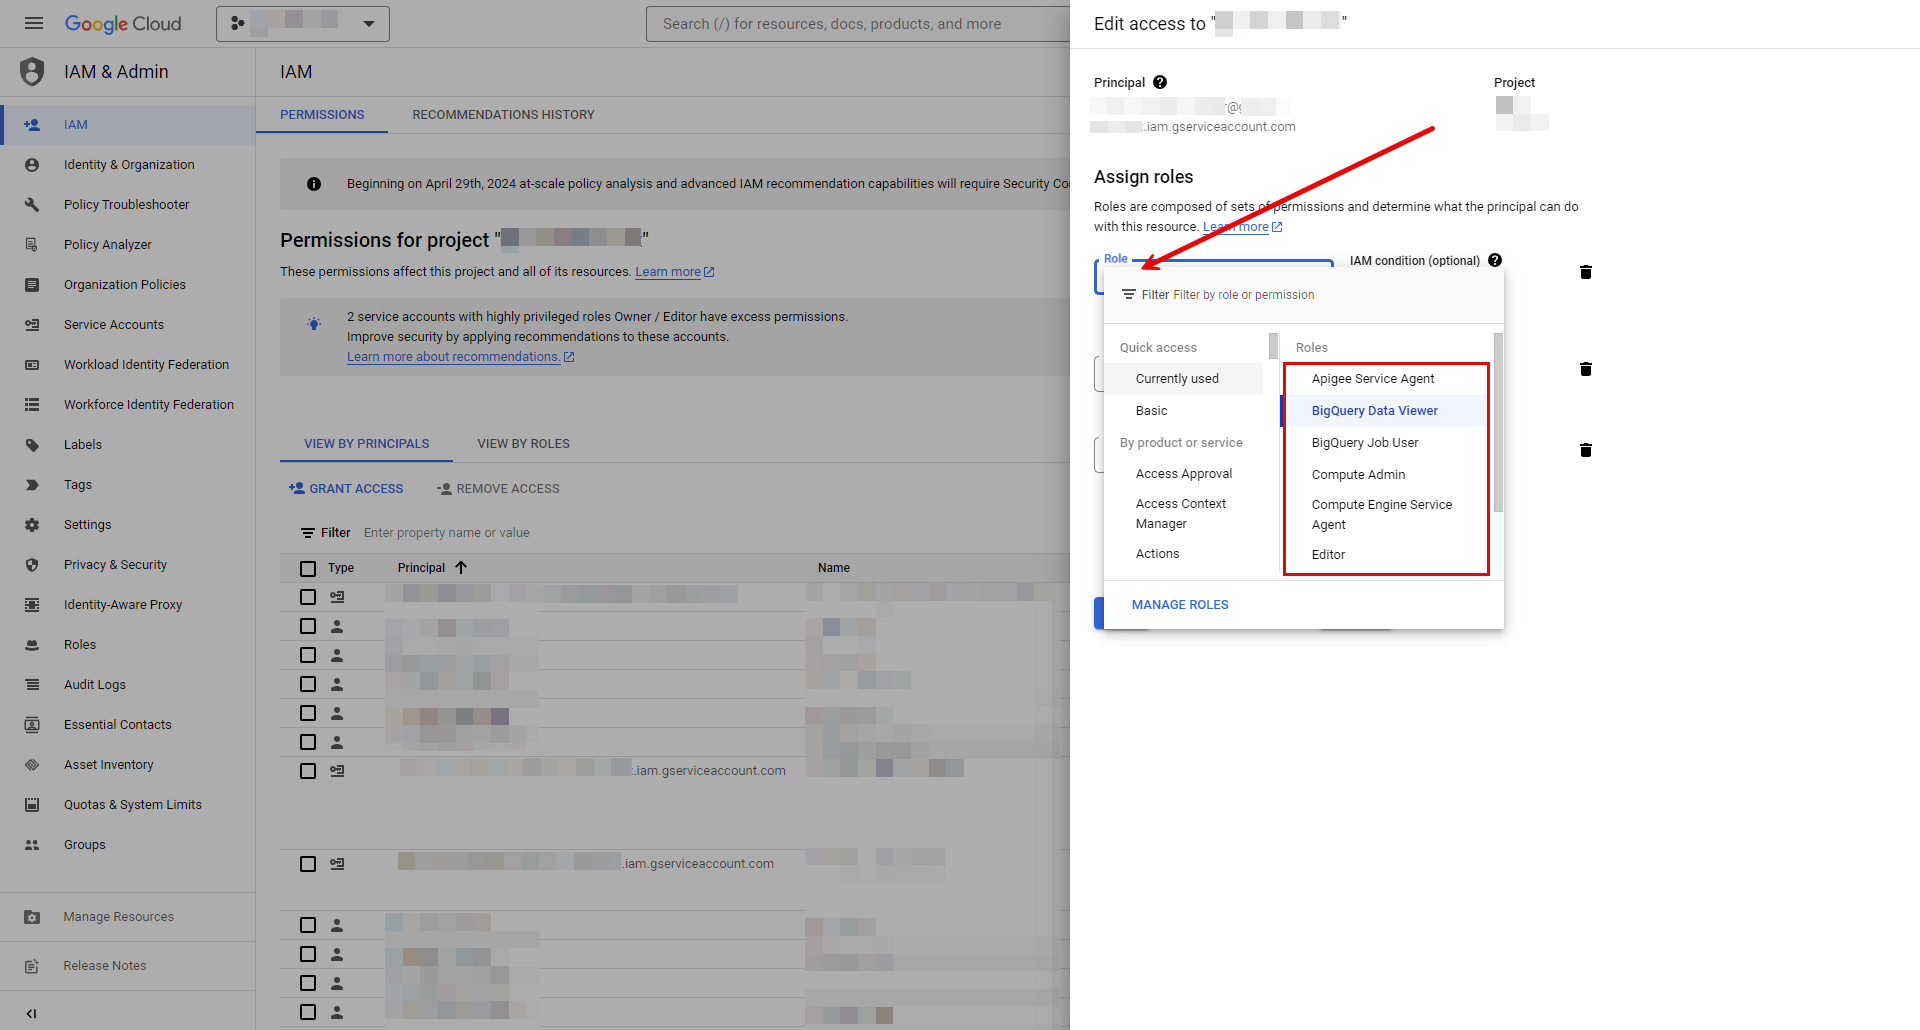This screenshot has height=1030, width=1920.
Task: Check the first table row checkbox
Action: point(308,597)
